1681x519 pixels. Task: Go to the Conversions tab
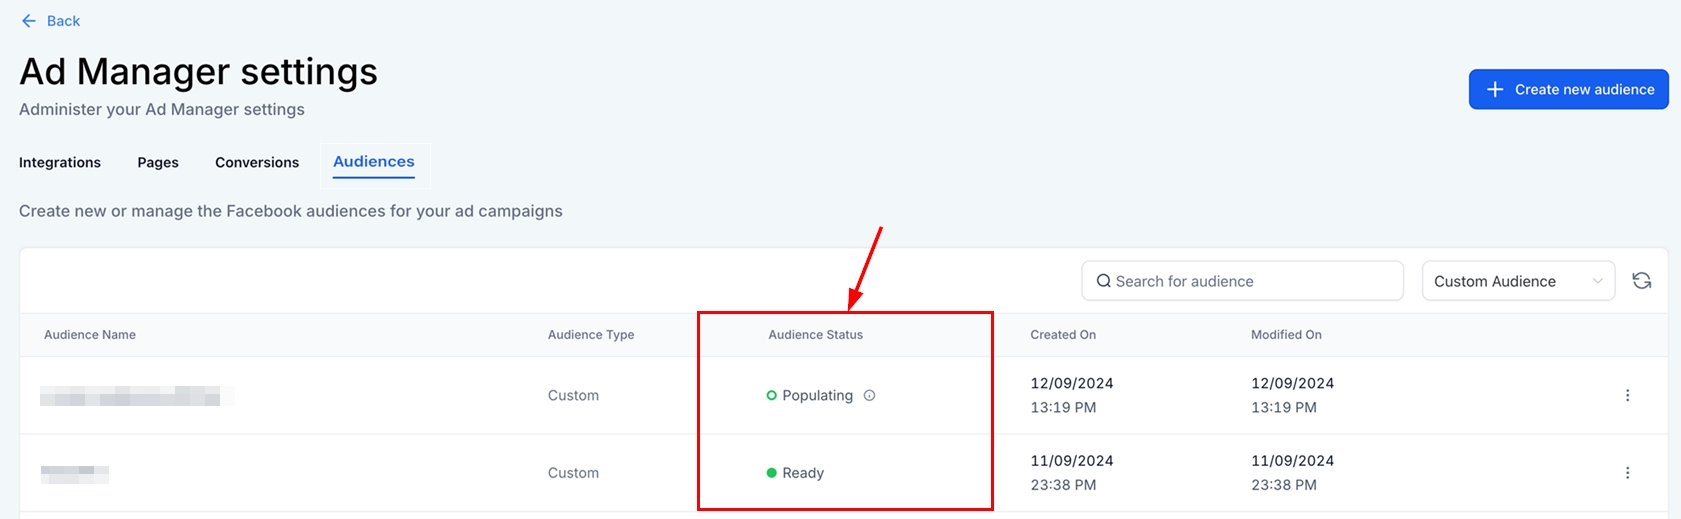257,162
